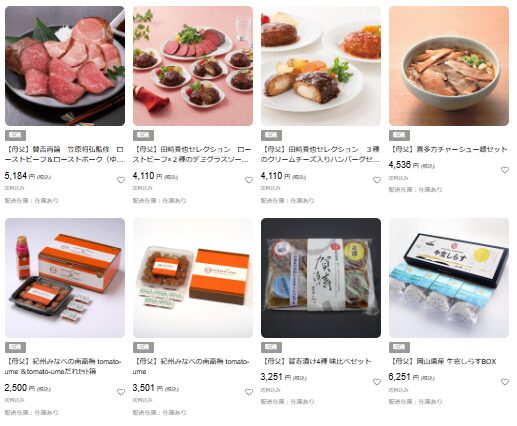Image resolution: width=517 pixels, height=426 pixels.
Task: Add cream cheese hamburger set to favorites
Action: (377, 180)
